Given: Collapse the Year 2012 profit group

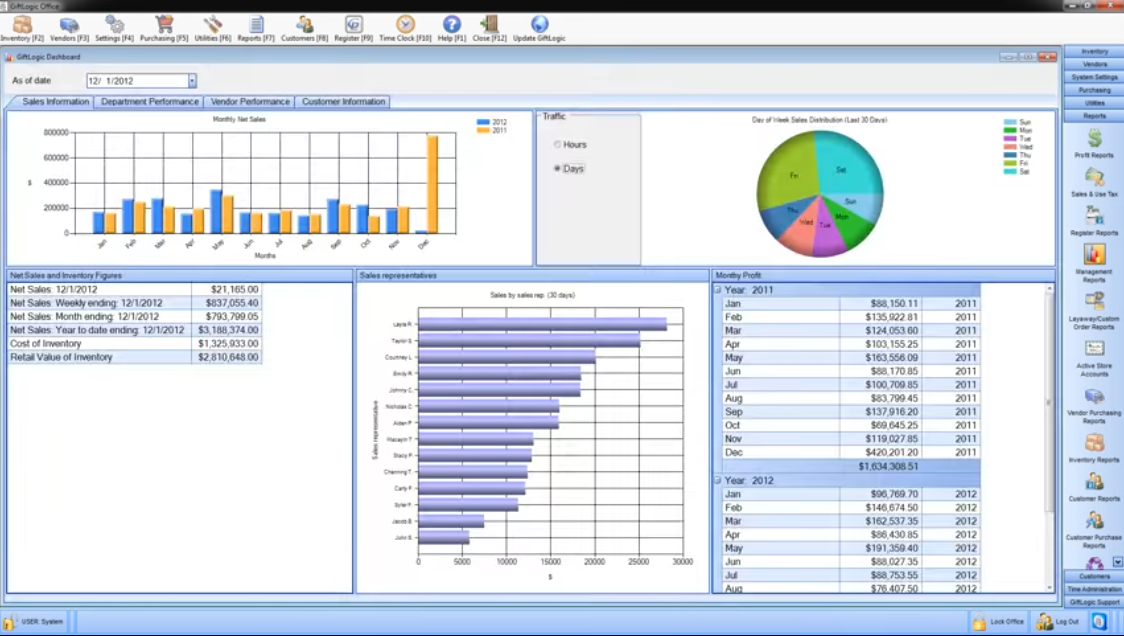Looking at the screenshot, I should tap(717, 481).
